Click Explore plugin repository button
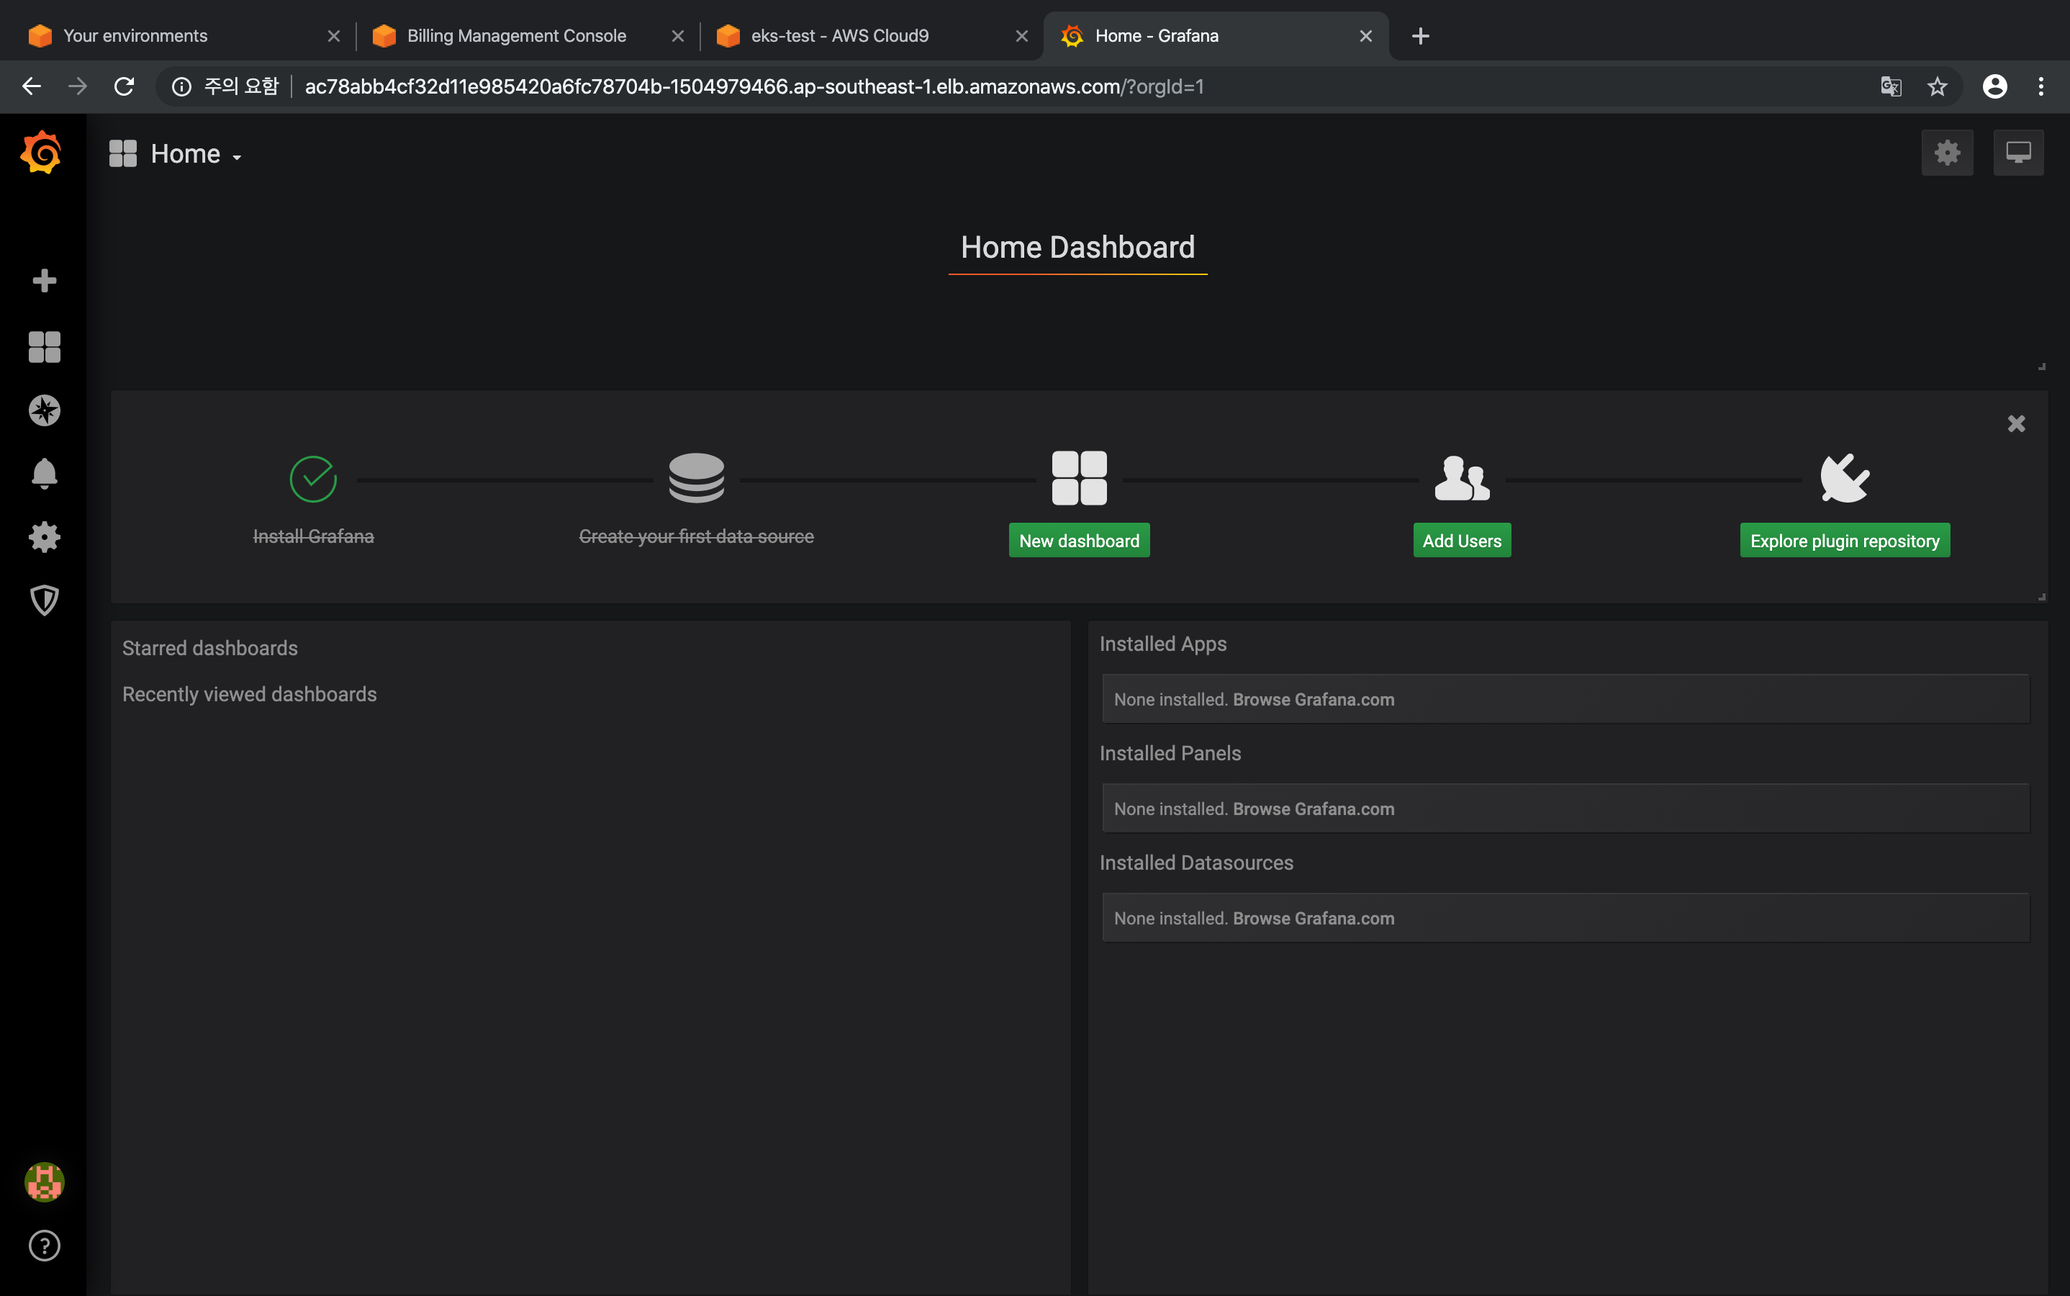2070x1296 pixels. pos(1844,541)
